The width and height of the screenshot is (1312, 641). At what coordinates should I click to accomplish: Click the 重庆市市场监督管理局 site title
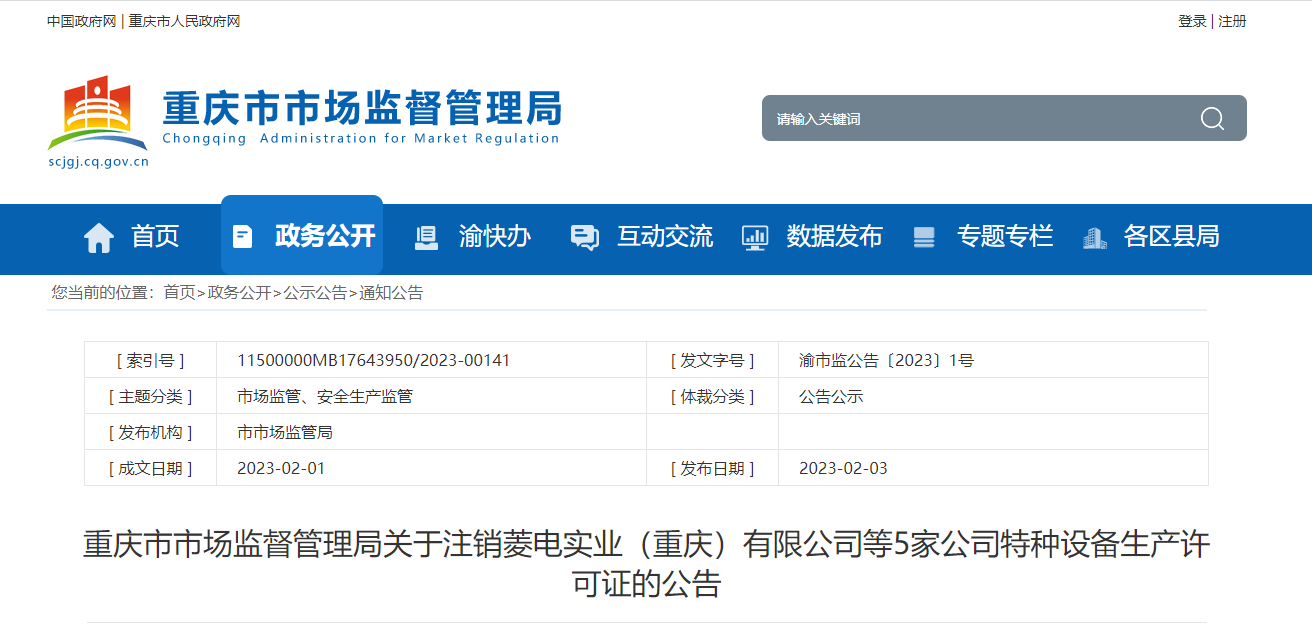tap(362, 107)
